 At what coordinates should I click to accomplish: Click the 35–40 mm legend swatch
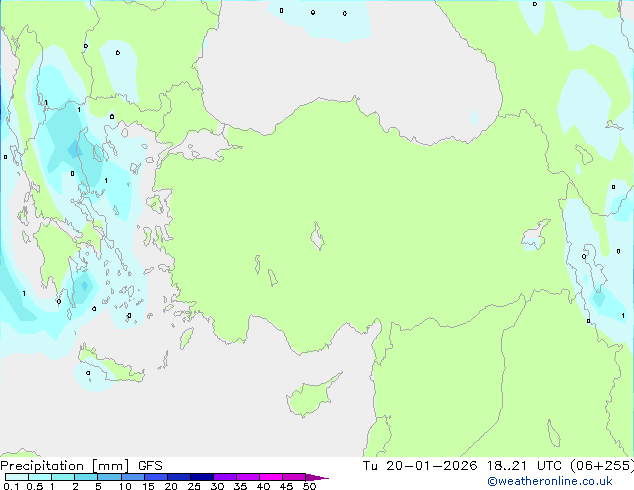click(247, 477)
